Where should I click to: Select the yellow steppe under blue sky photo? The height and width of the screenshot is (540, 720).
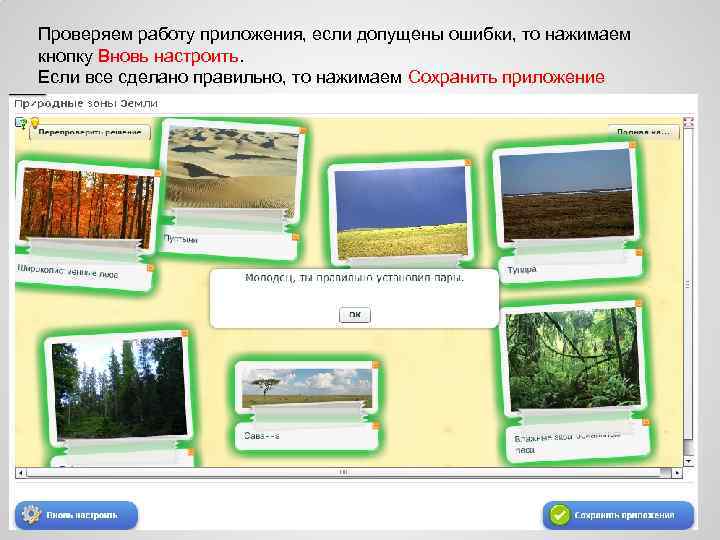coord(401,214)
